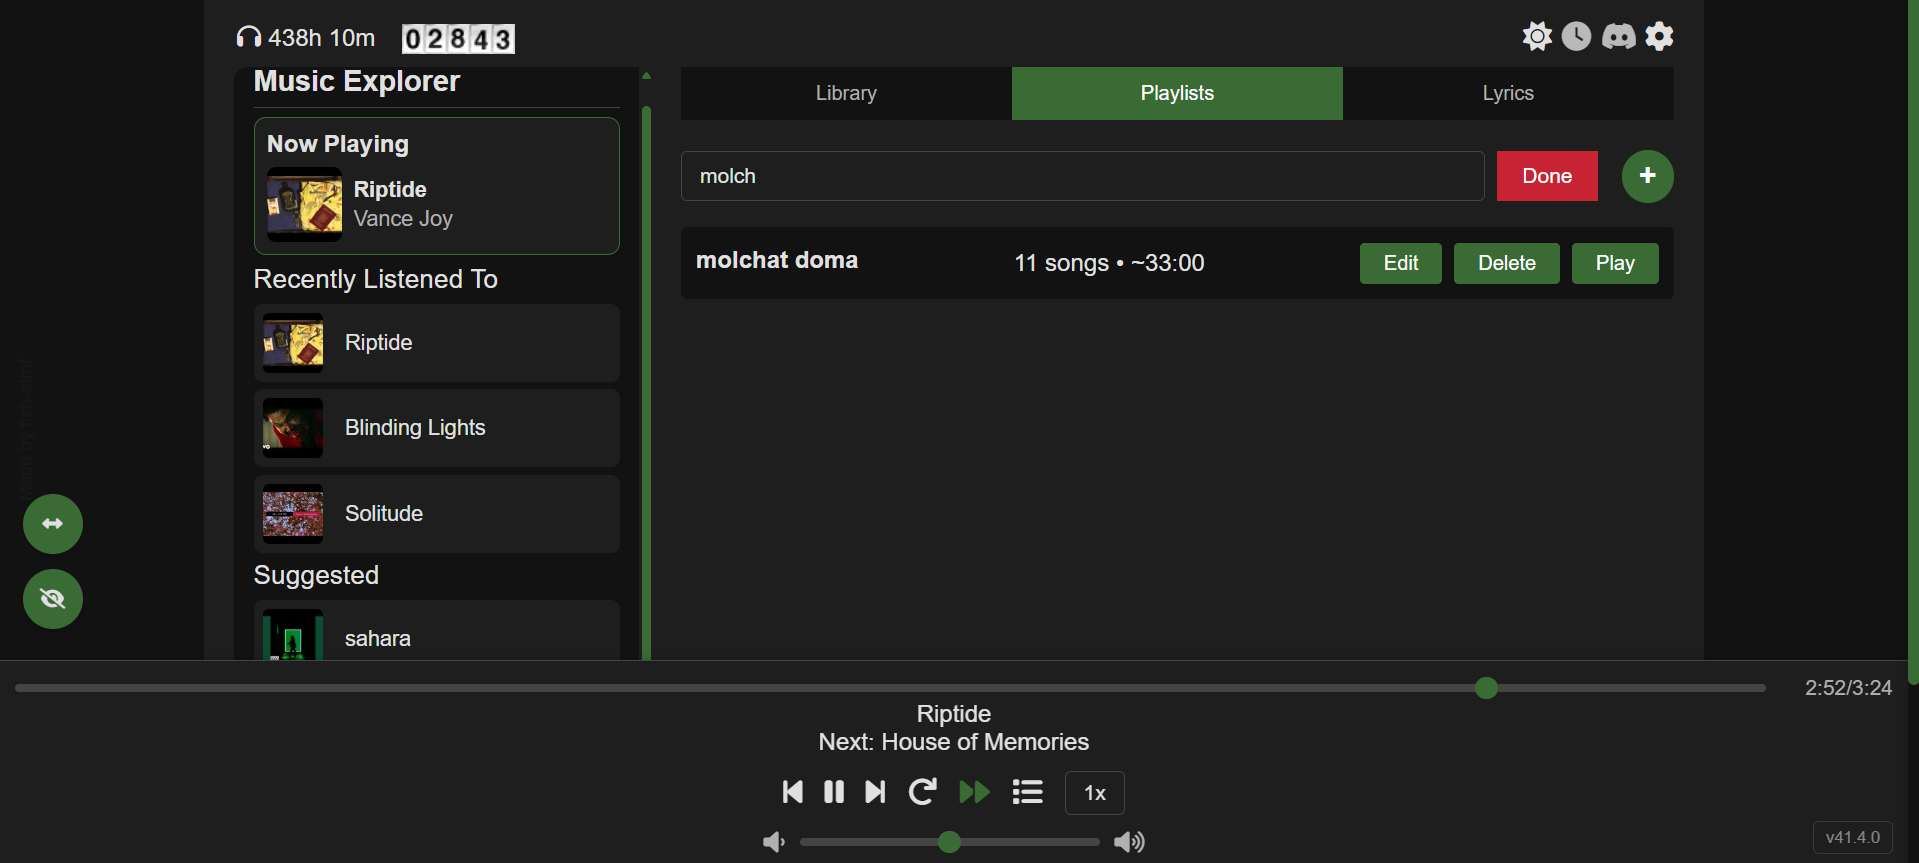Pause the current song
Viewport: 1919px width, 863px height.
click(x=834, y=792)
